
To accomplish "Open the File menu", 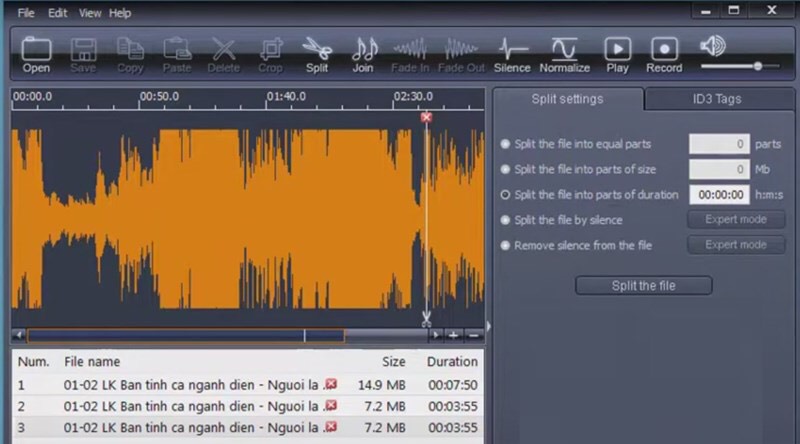I will point(26,13).
